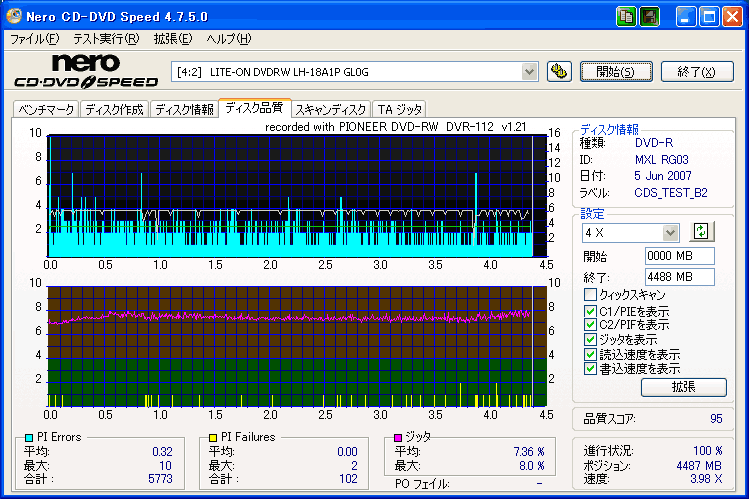Click the recorded with PIONEER DVD-RW text

point(396,127)
